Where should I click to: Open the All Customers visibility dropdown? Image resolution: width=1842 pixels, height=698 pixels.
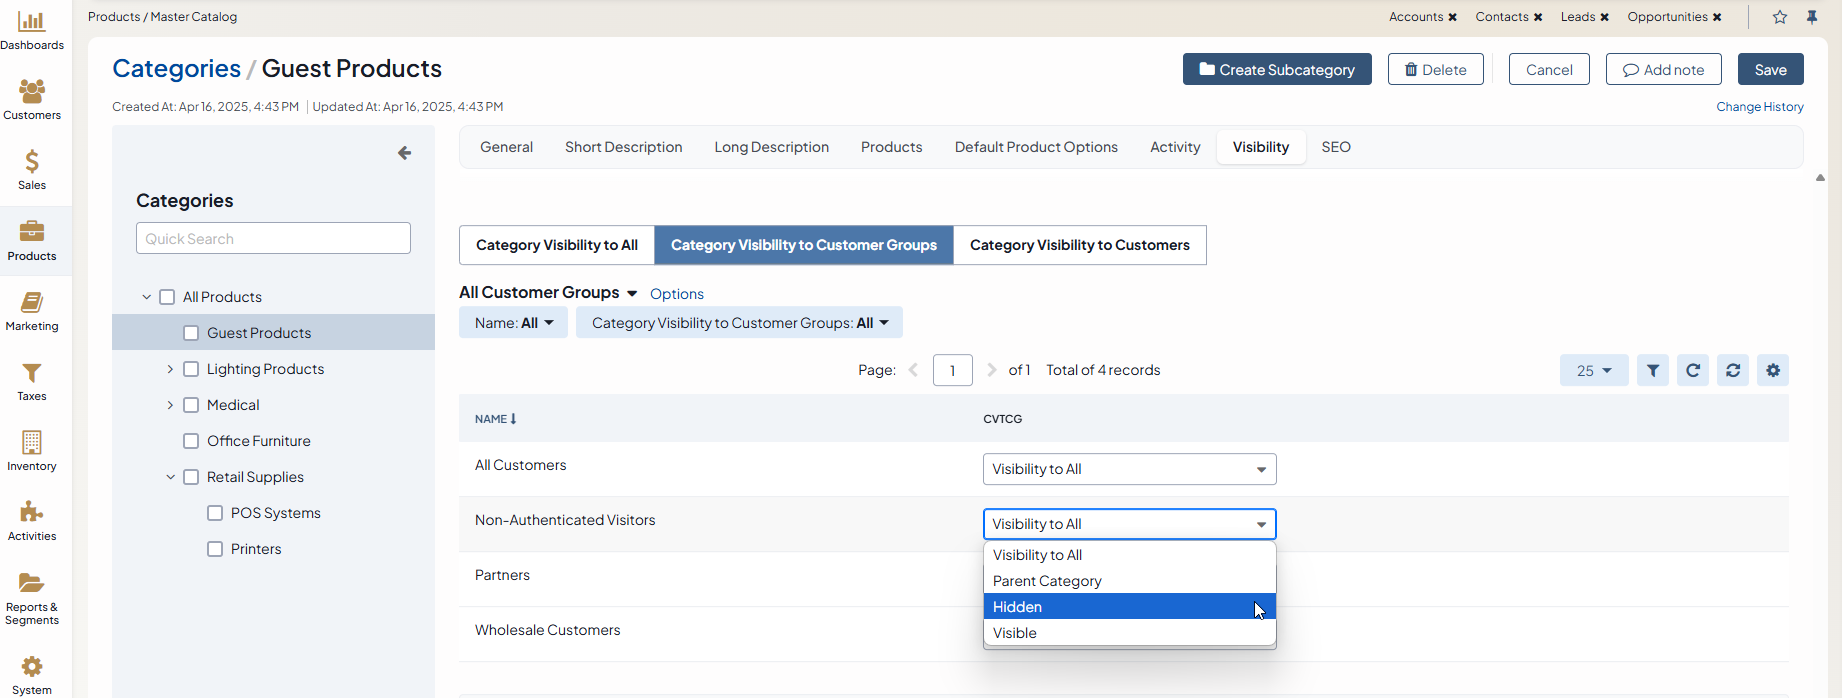pos(1129,469)
